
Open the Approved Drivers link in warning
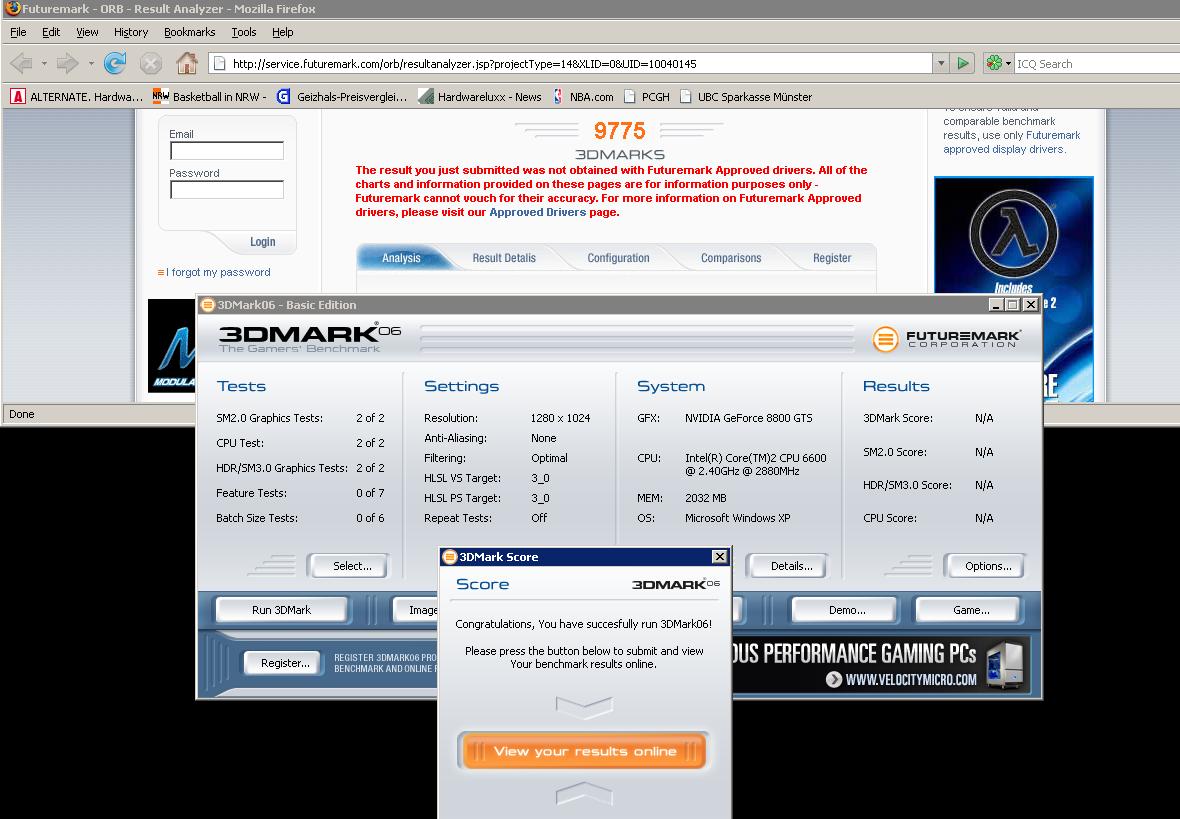pyautogui.click(x=537, y=212)
